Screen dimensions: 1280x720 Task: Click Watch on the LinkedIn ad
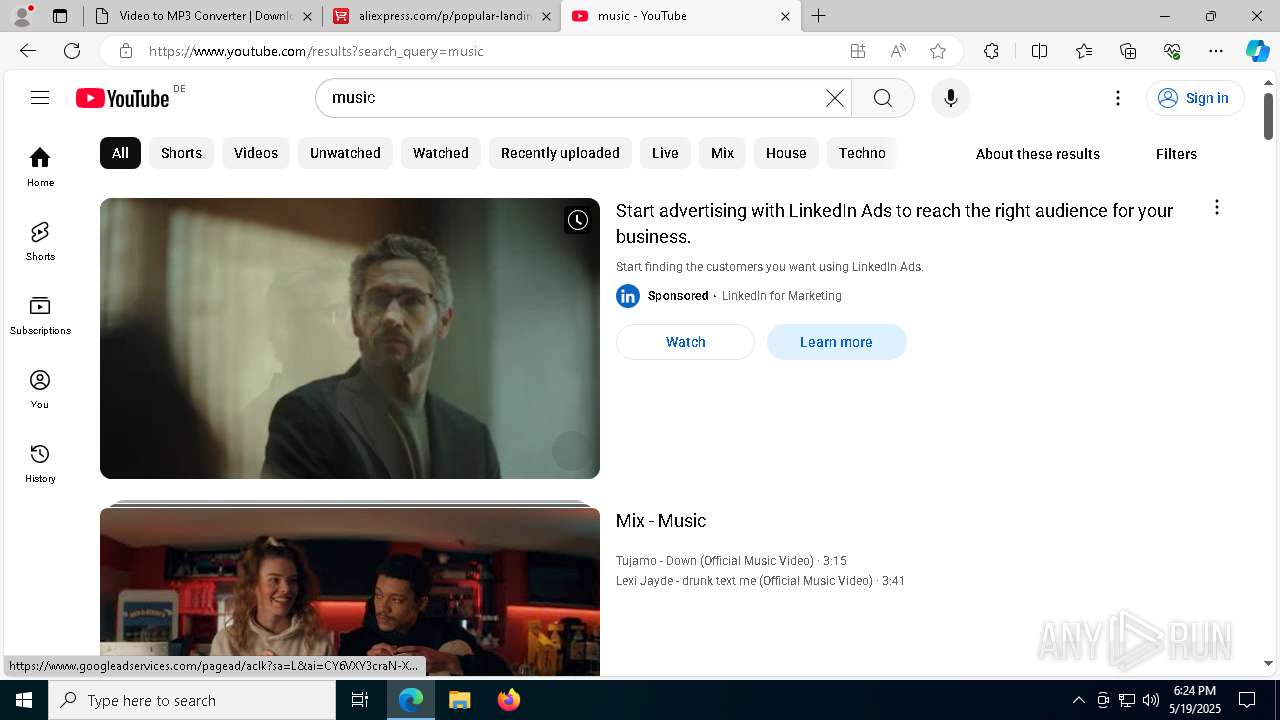[685, 342]
